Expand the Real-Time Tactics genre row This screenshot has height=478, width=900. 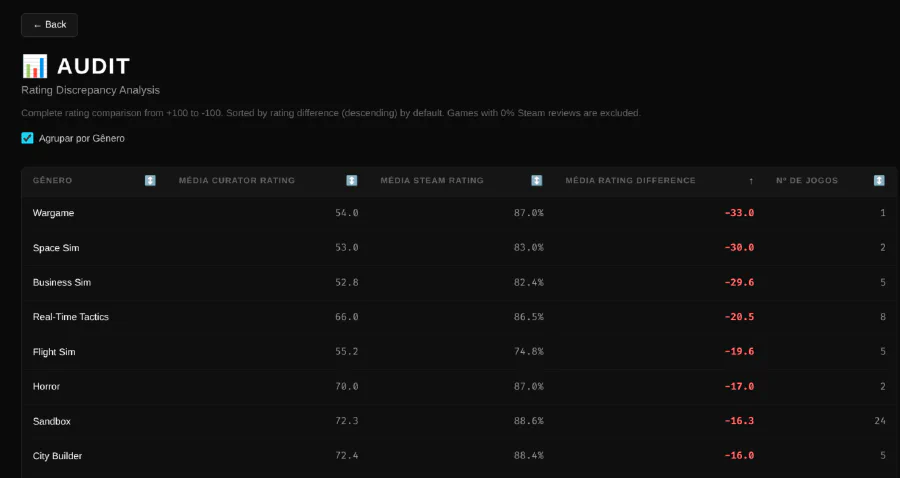71,317
